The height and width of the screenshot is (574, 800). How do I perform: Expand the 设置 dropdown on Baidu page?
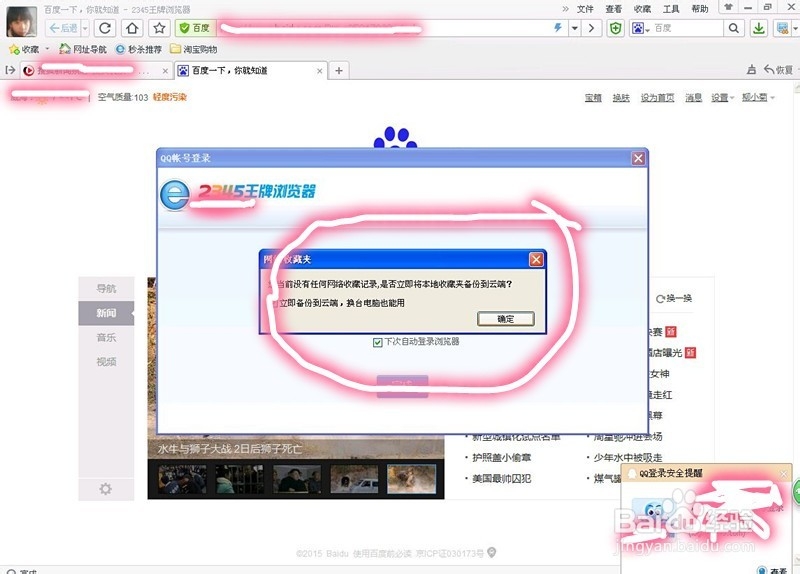tap(722, 97)
